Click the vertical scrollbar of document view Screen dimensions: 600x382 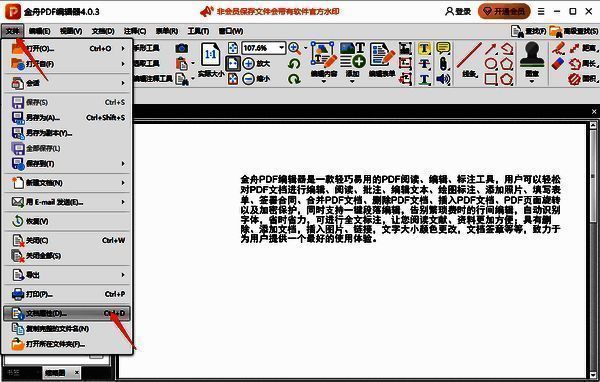(593, 249)
